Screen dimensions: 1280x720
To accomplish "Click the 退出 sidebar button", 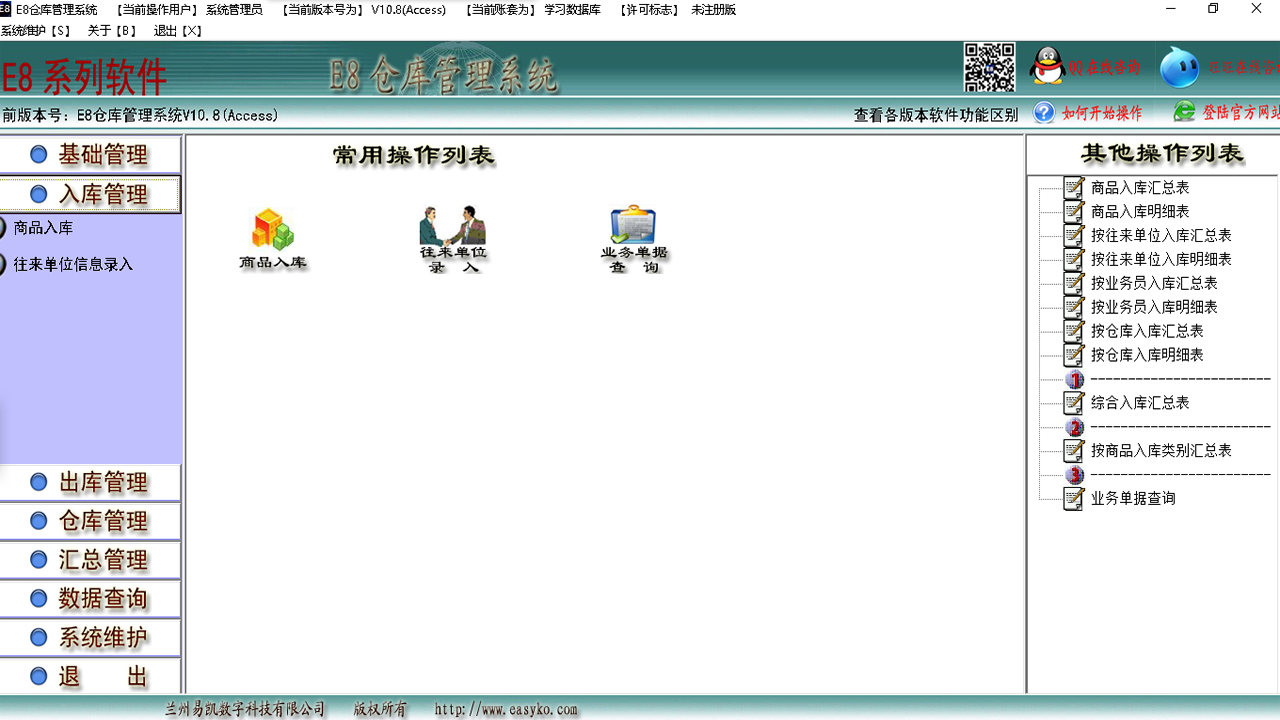I will (90, 676).
